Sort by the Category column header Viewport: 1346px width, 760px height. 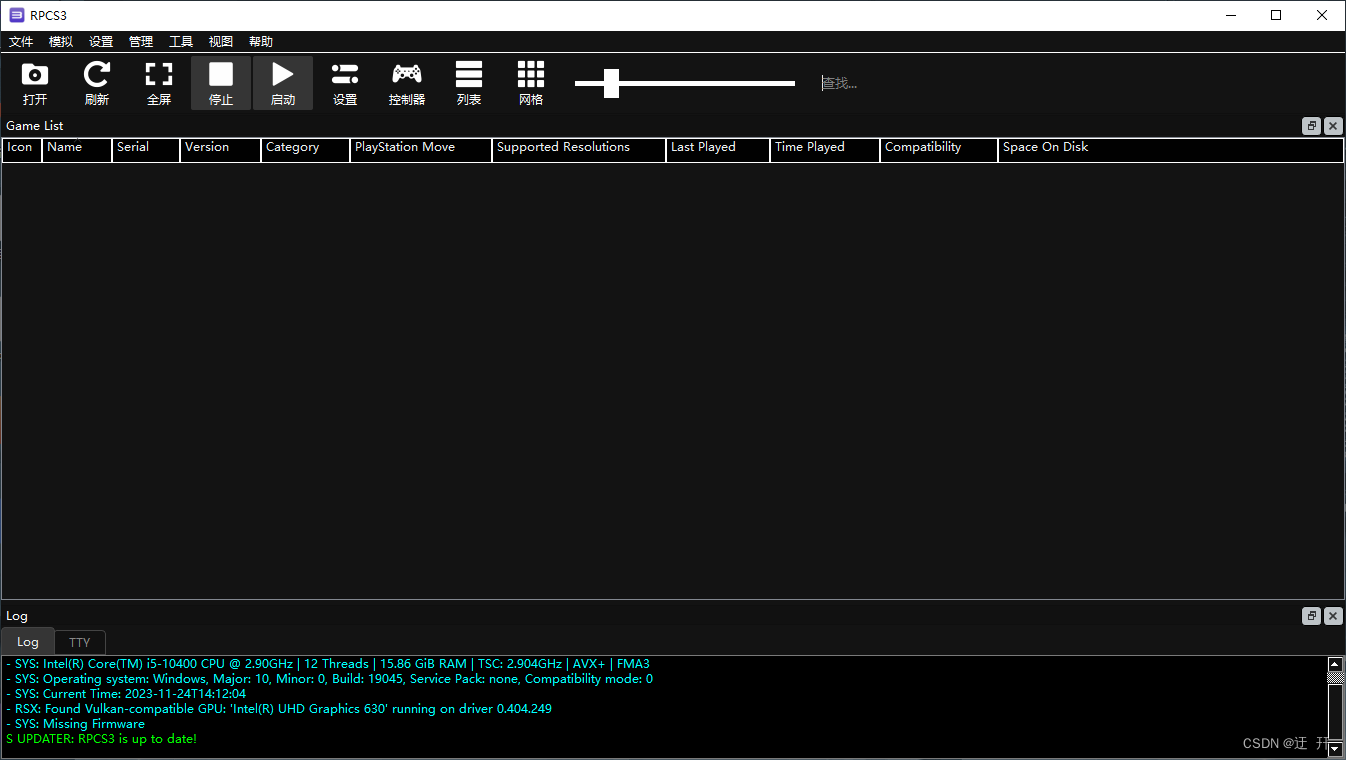[x=306, y=148]
